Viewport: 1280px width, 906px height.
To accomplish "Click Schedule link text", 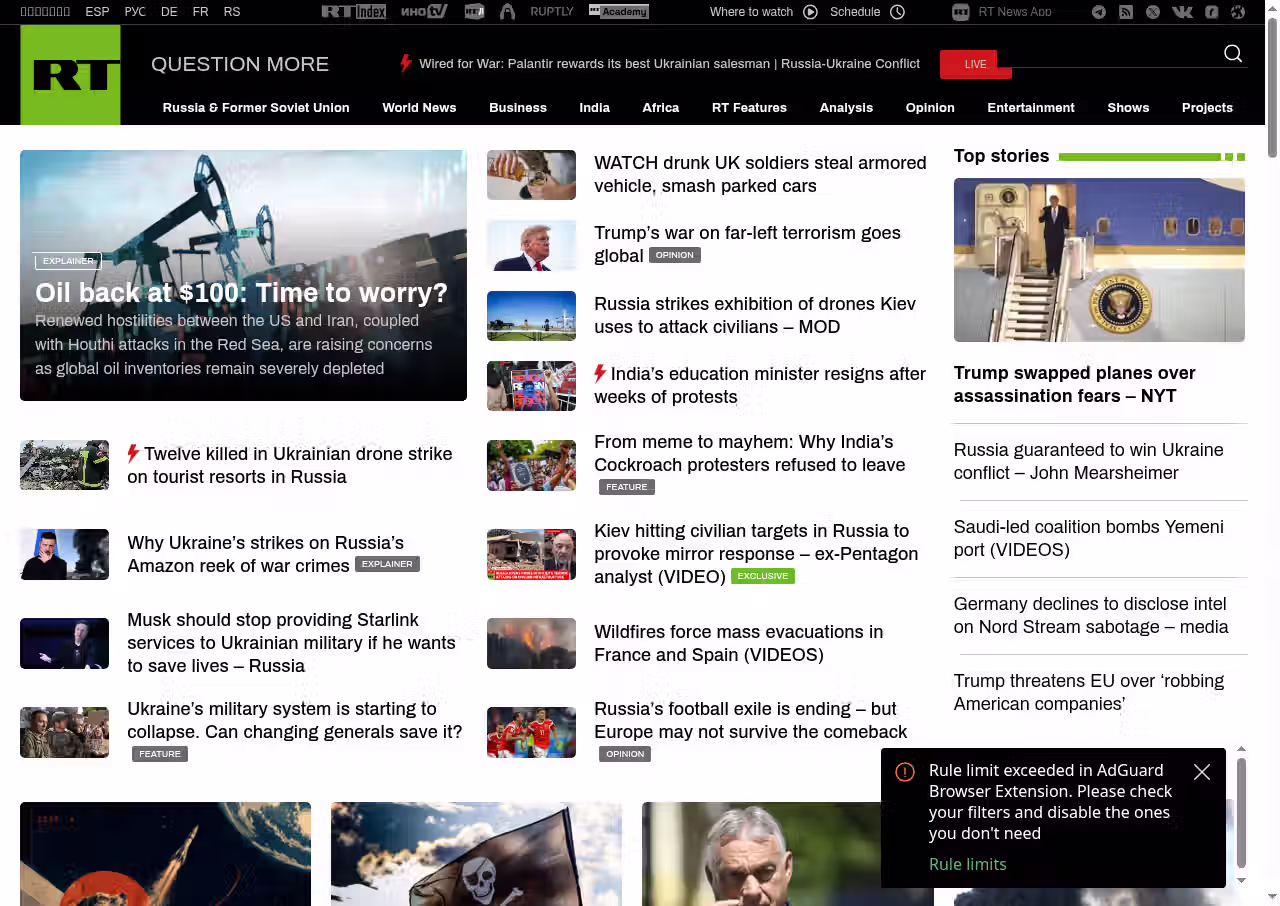I will coord(855,12).
